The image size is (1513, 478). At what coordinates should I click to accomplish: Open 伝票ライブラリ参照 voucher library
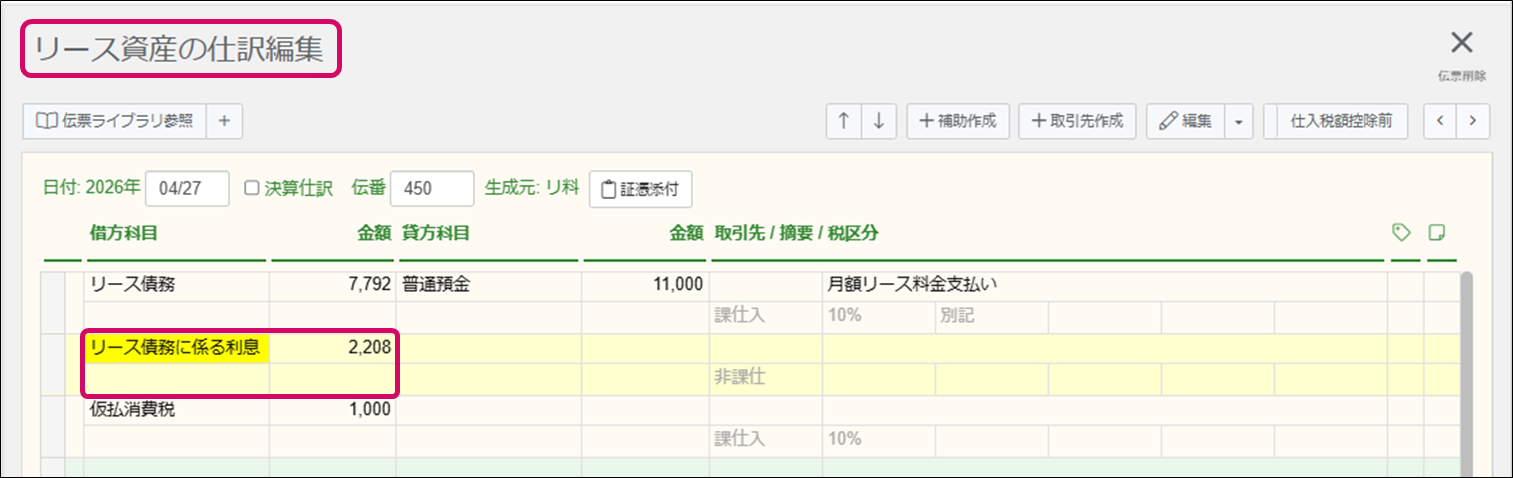(115, 121)
